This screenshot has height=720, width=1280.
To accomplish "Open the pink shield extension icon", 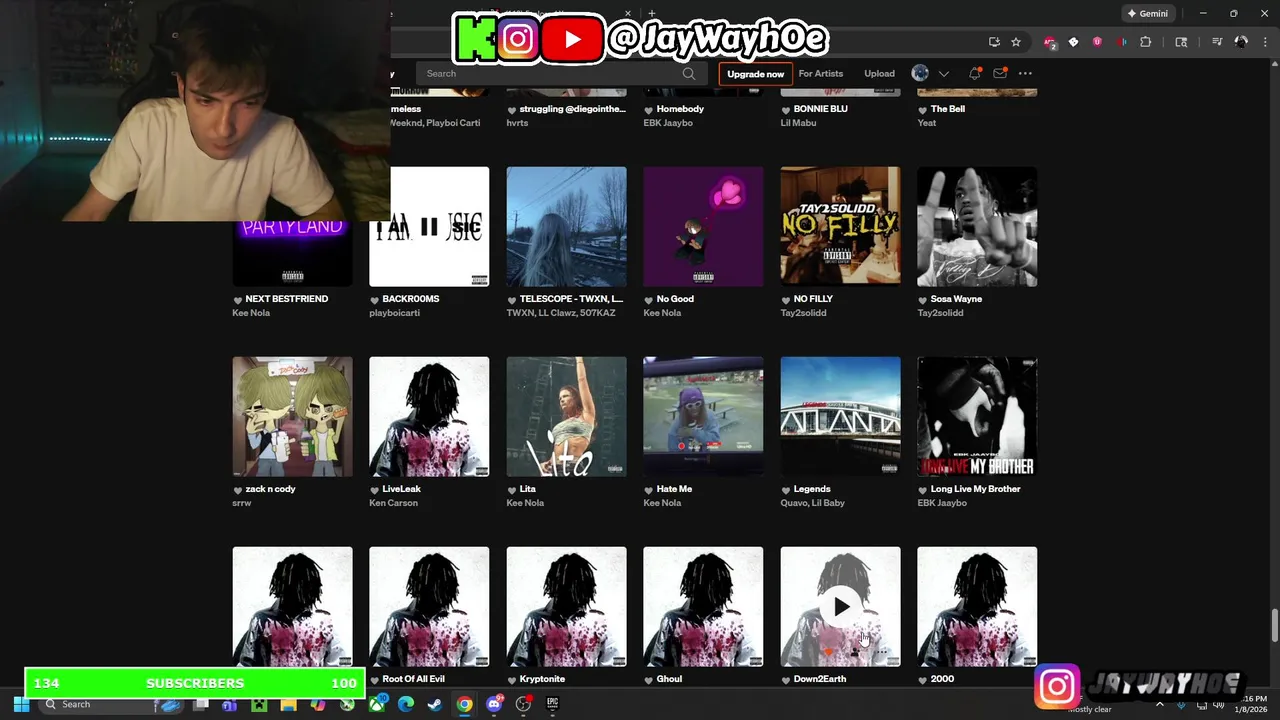I will [x=1097, y=42].
